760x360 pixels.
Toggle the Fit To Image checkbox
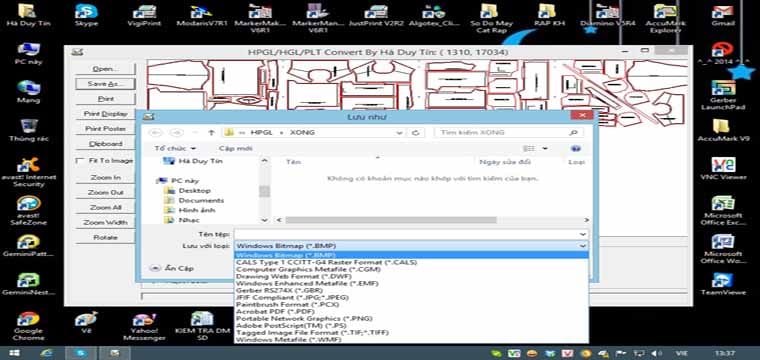(80, 160)
